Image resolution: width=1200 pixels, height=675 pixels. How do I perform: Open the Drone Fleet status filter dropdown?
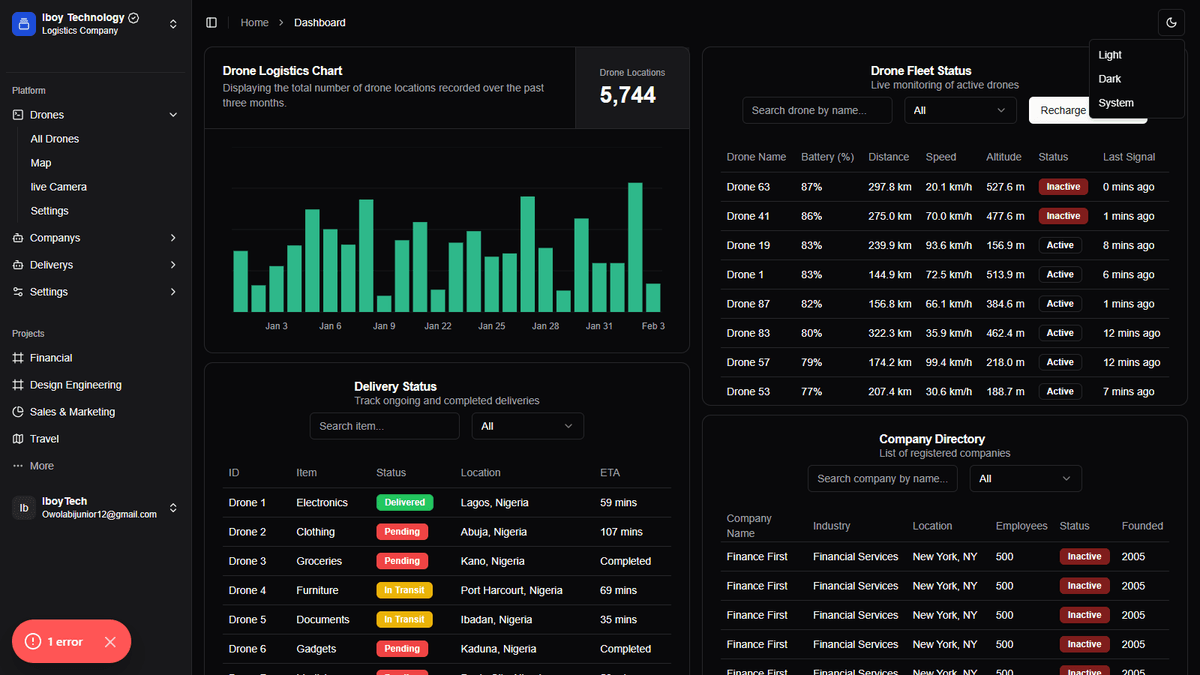click(x=960, y=110)
